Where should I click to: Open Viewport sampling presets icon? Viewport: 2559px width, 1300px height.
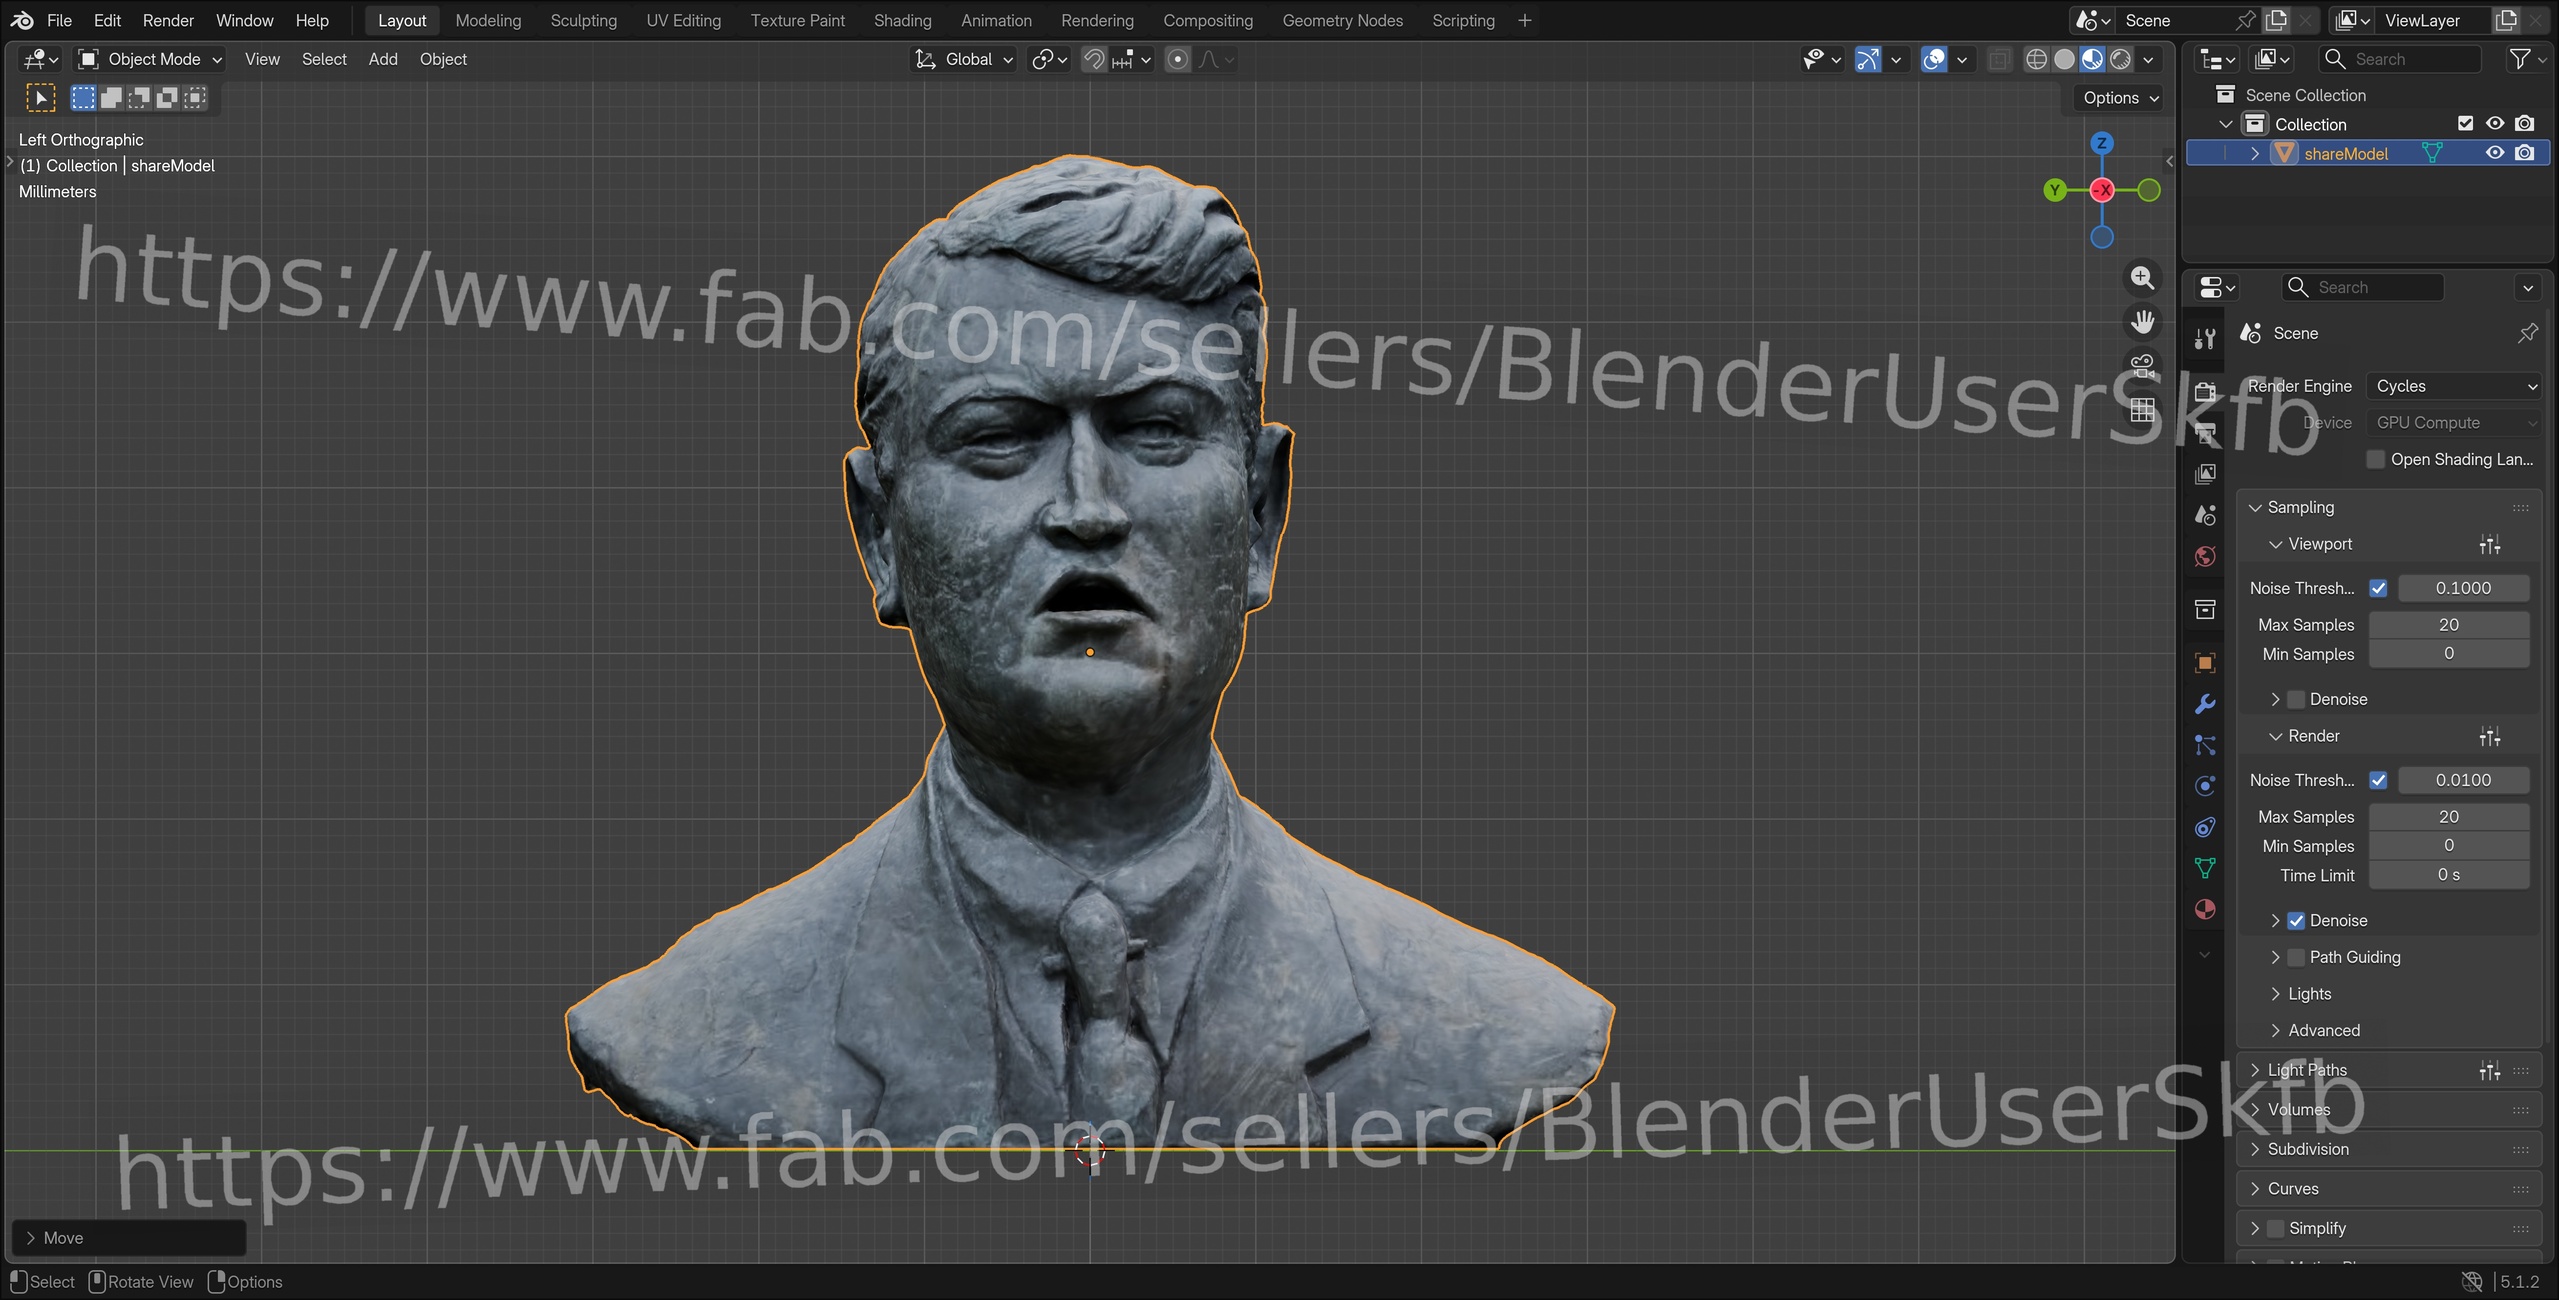click(2490, 544)
